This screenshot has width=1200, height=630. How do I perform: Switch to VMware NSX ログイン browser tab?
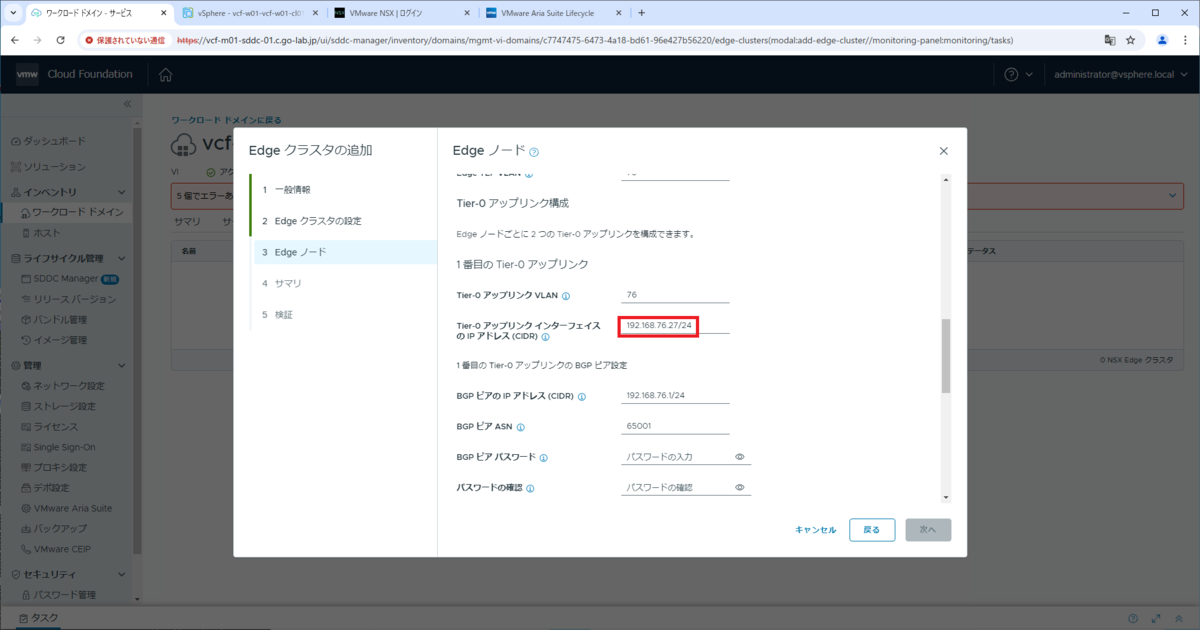pos(400,13)
